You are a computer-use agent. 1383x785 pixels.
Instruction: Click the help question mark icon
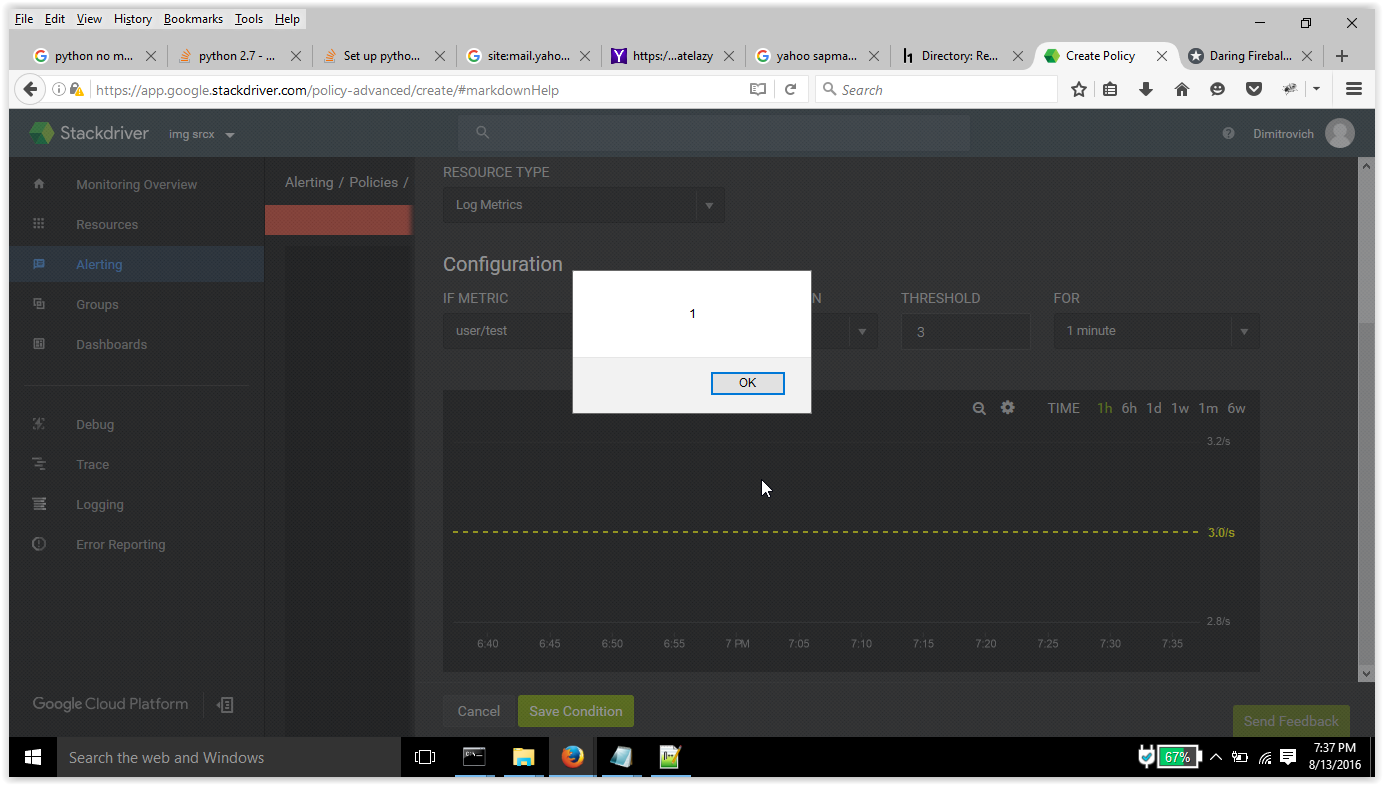pyautogui.click(x=1228, y=134)
